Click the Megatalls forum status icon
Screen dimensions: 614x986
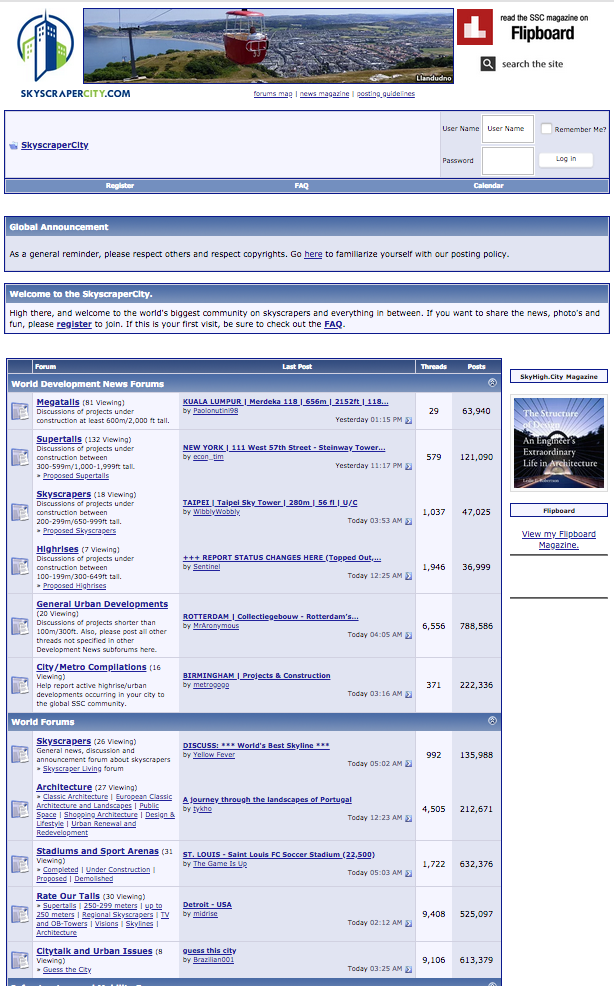pyautogui.click(x=20, y=411)
